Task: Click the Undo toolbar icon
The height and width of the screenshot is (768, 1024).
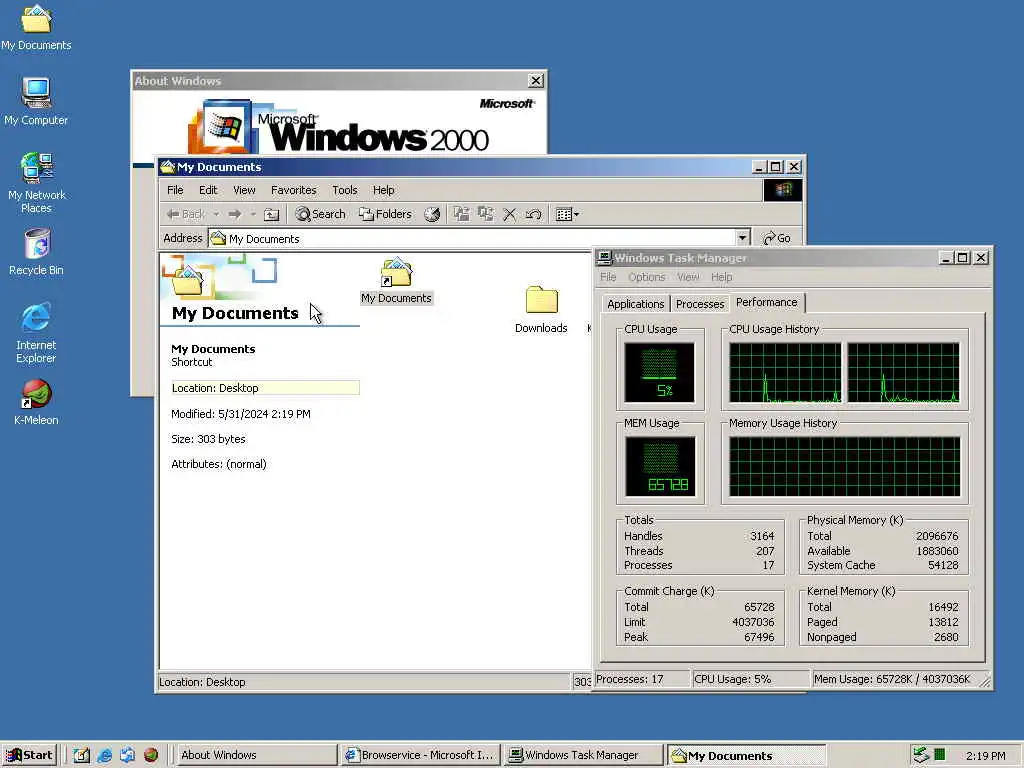Action: pos(534,214)
